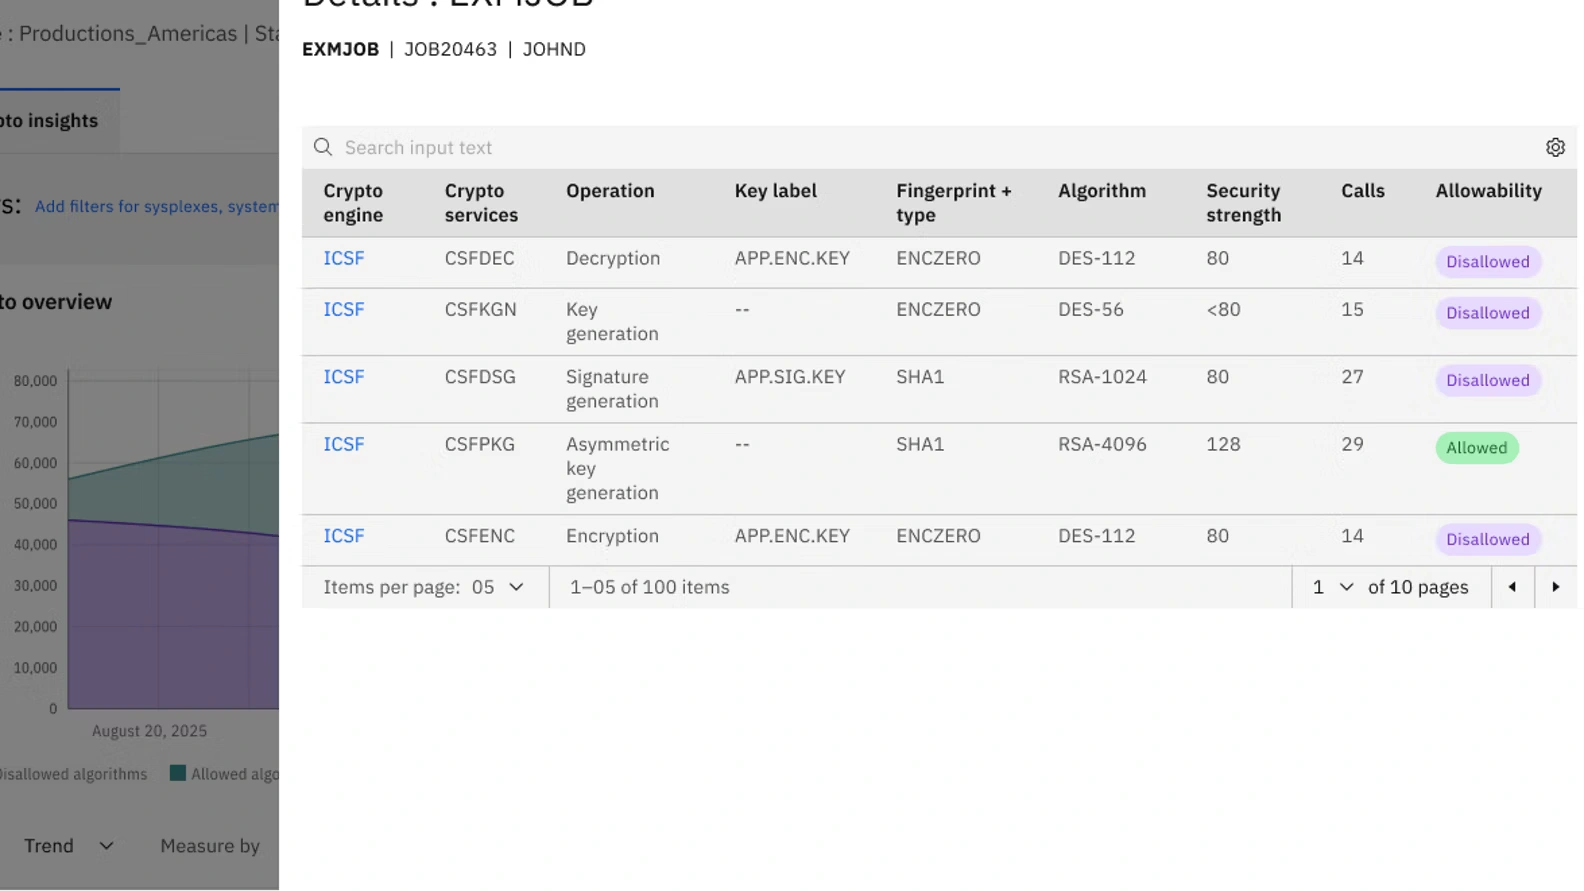Click the Allowed algorithms legend swatch
Image resolution: width=1584 pixels, height=891 pixels.
[x=178, y=773]
